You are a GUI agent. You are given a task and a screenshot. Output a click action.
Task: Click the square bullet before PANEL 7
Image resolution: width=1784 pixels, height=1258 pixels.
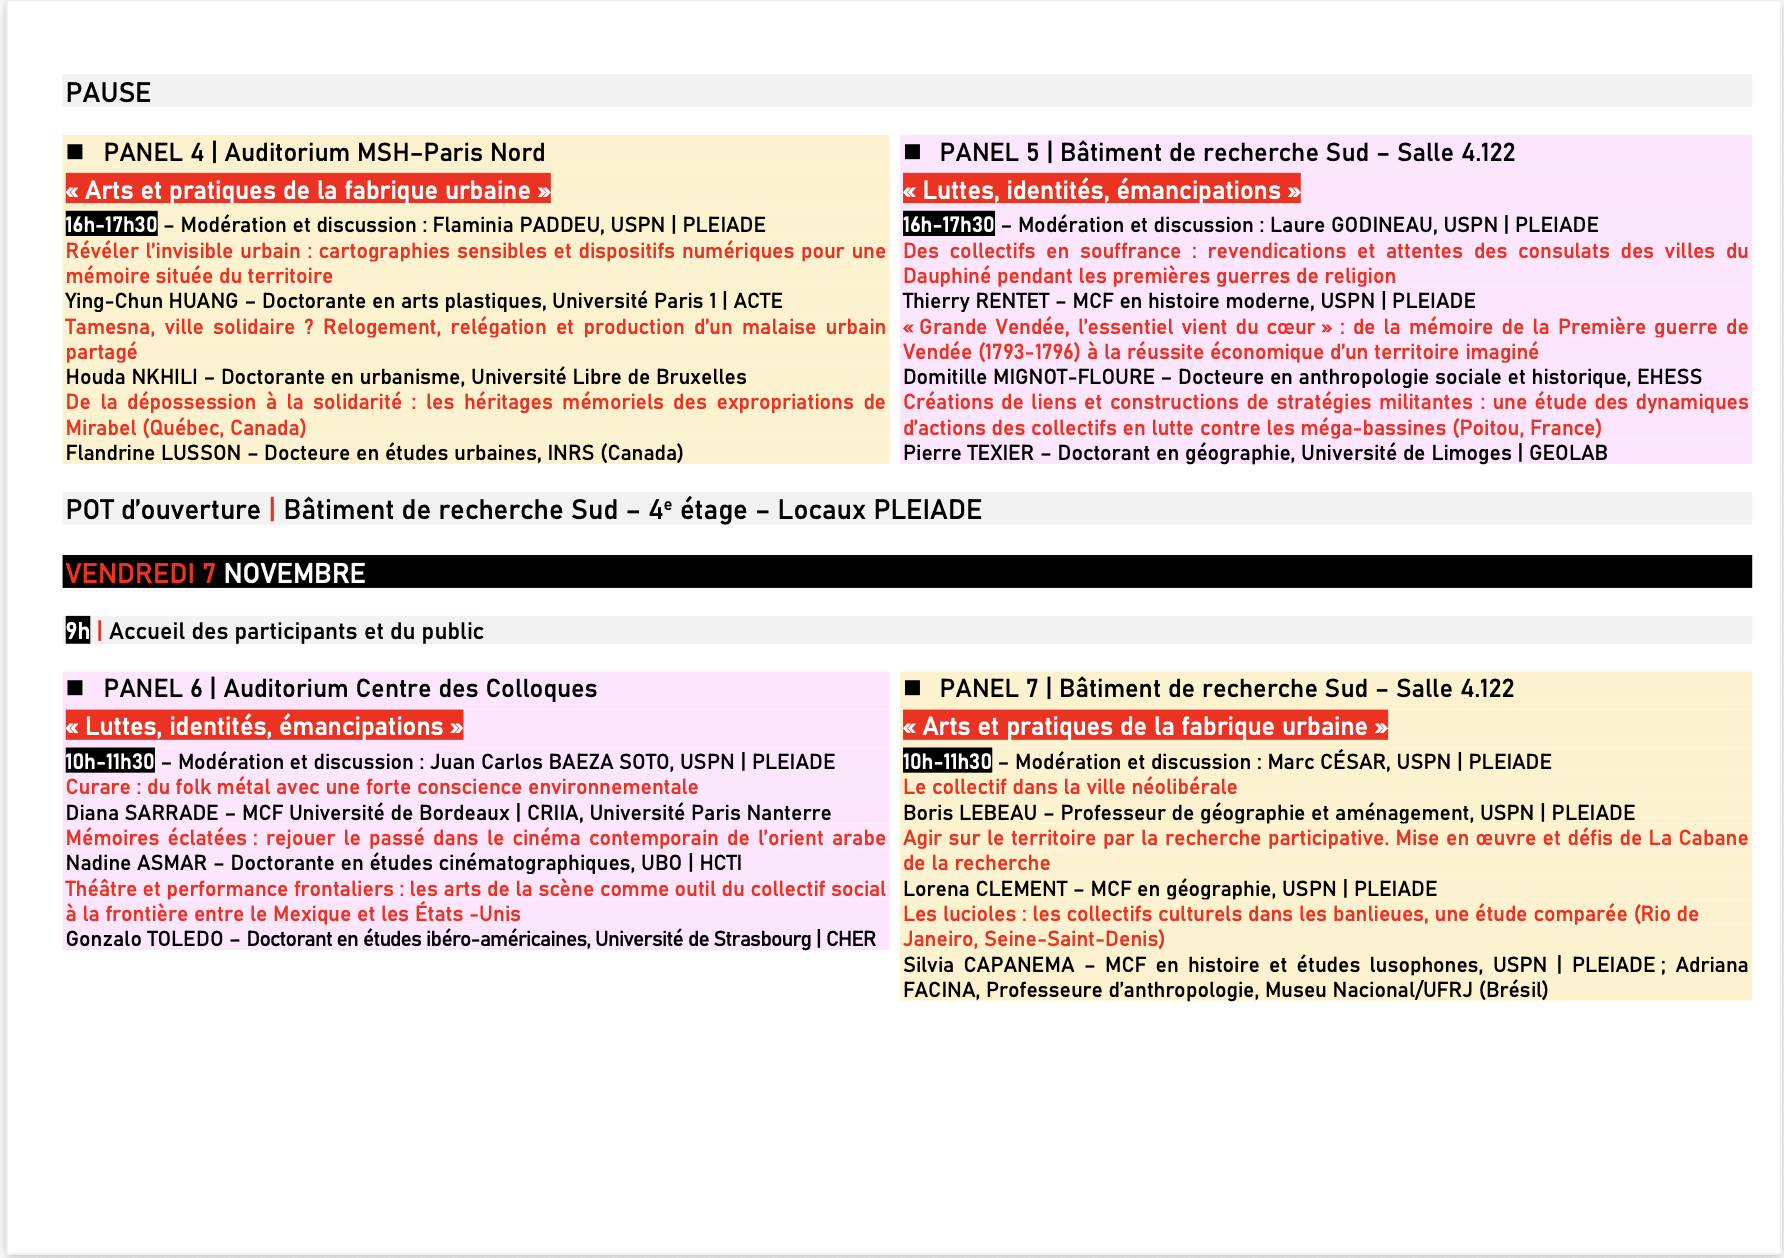click(912, 688)
